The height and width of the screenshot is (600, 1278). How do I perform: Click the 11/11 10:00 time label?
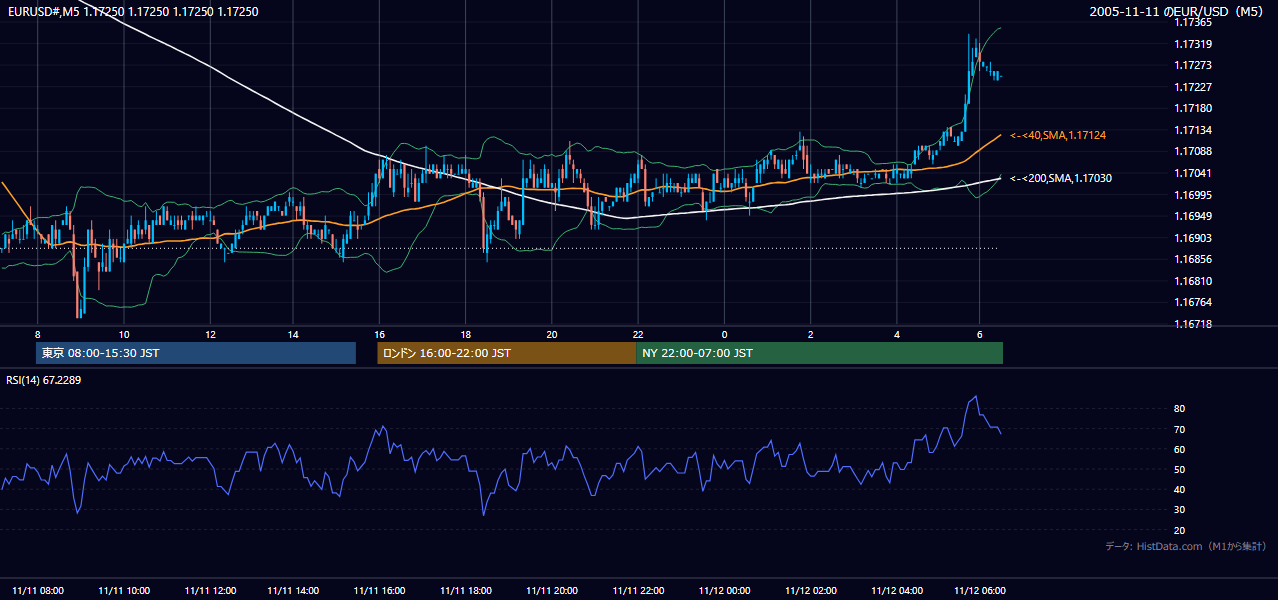124,590
